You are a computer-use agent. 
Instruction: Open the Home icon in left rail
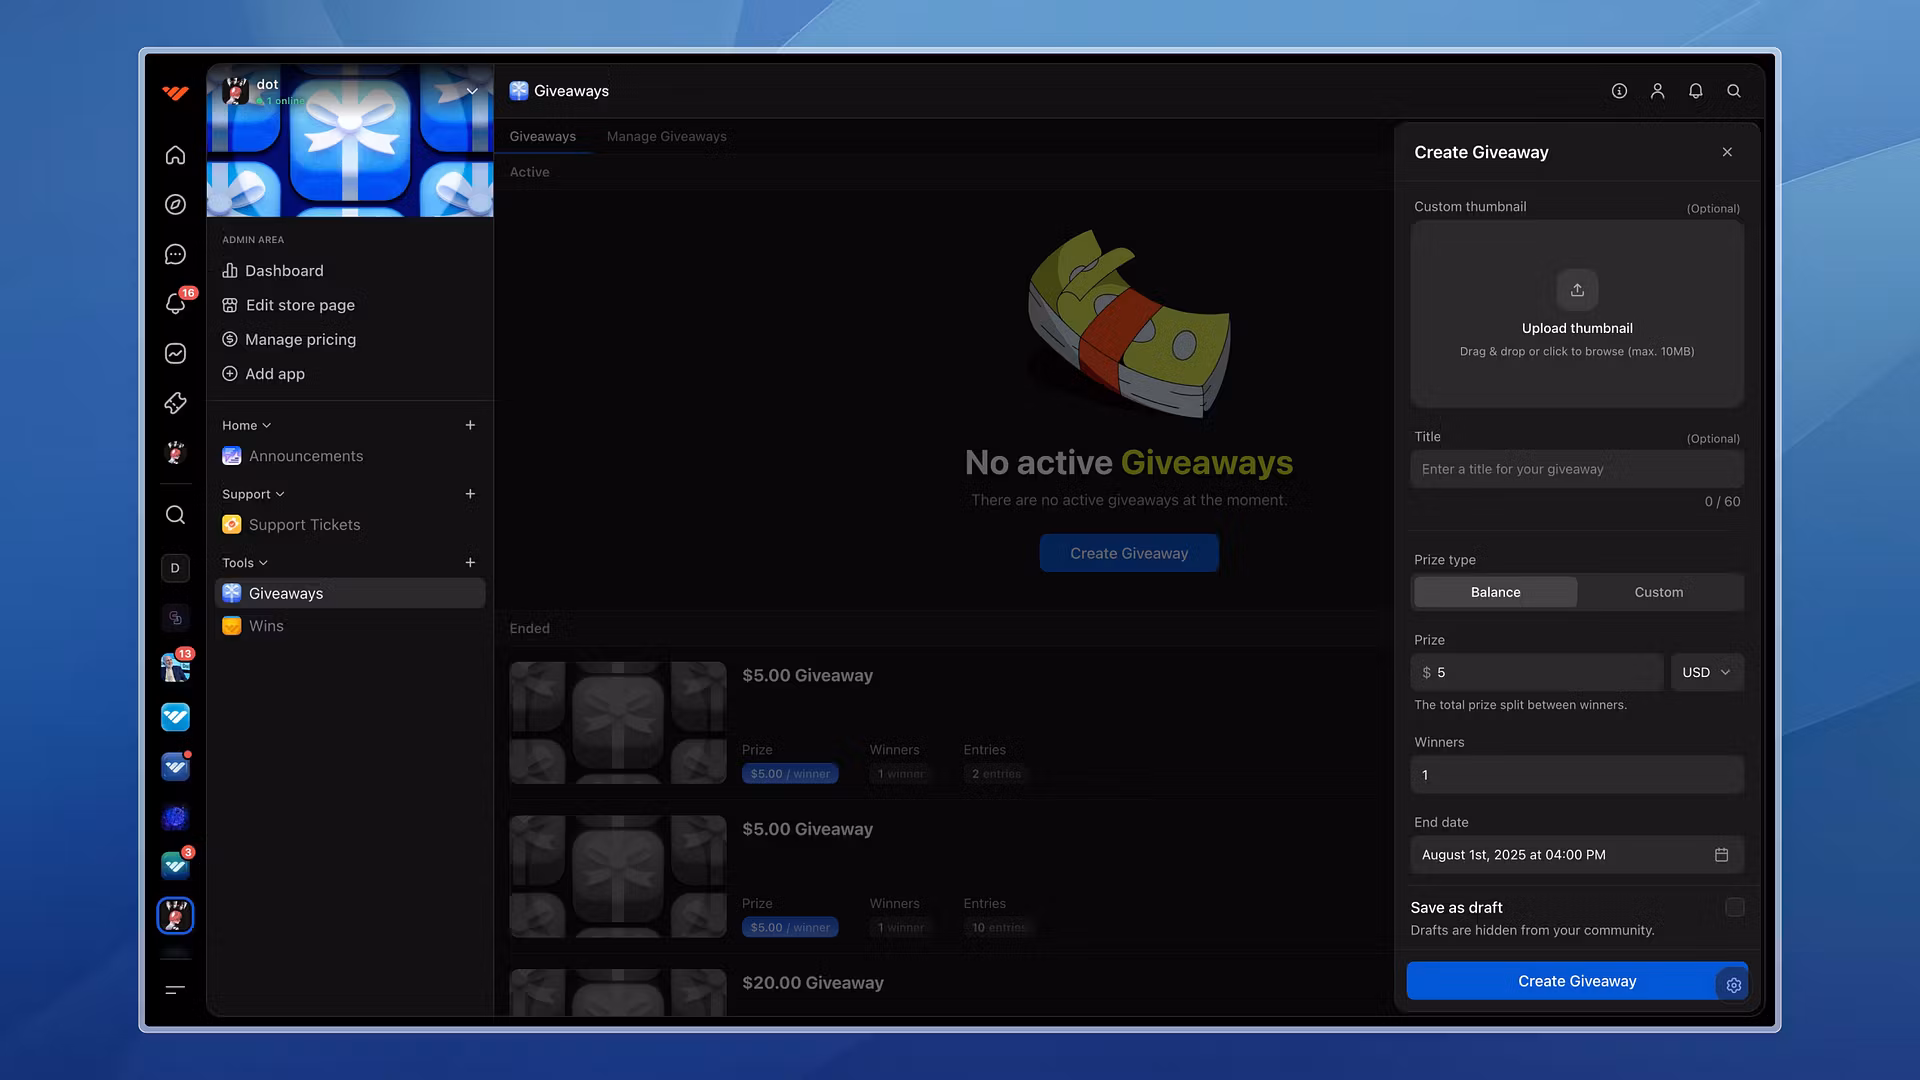(x=175, y=155)
